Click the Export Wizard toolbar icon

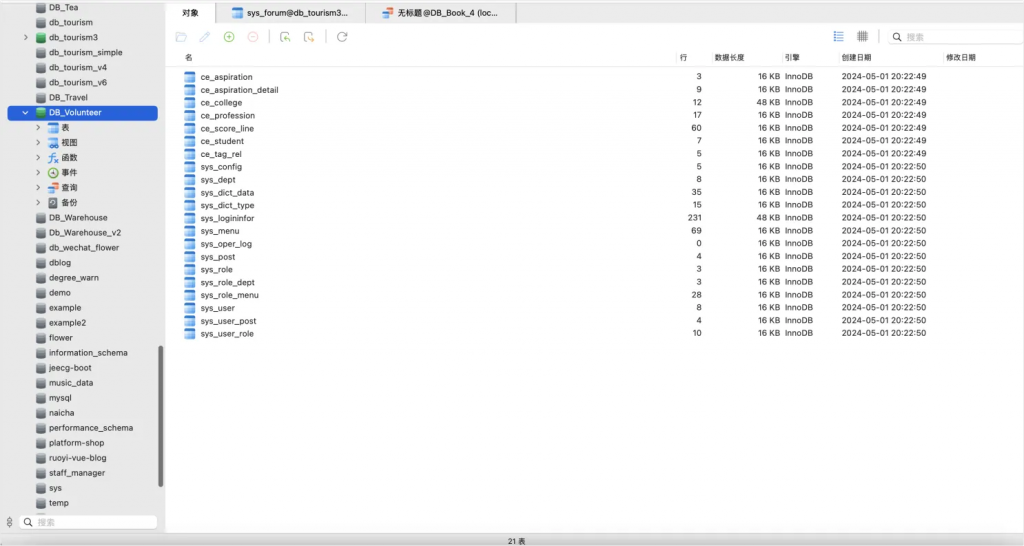click(x=309, y=37)
